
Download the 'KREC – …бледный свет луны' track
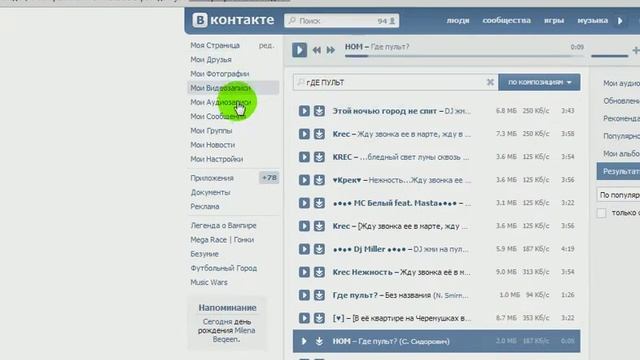(x=319, y=157)
